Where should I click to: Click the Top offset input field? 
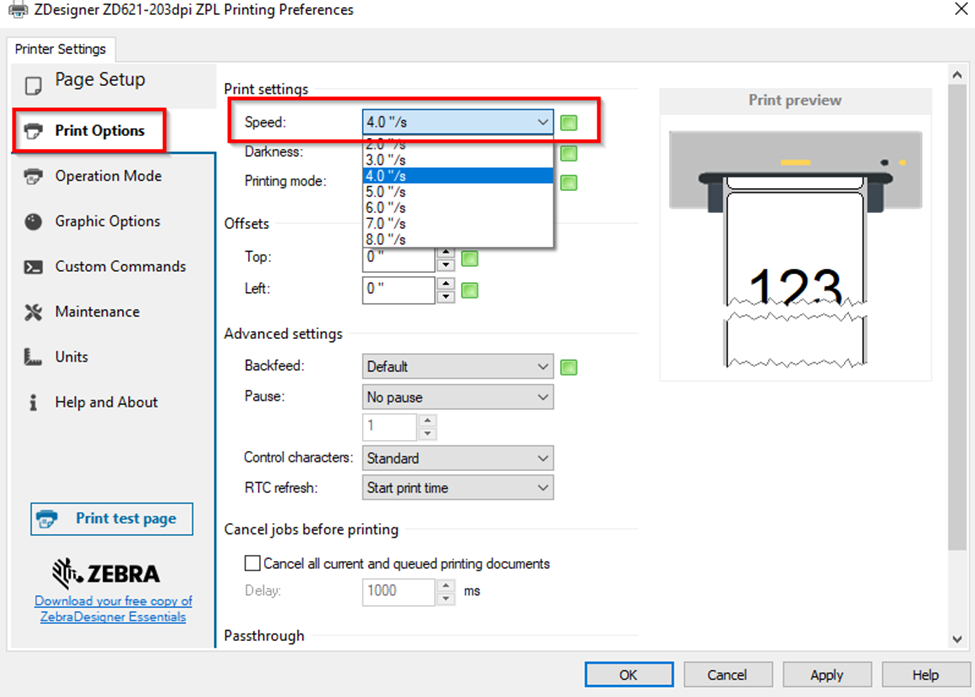click(x=399, y=258)
